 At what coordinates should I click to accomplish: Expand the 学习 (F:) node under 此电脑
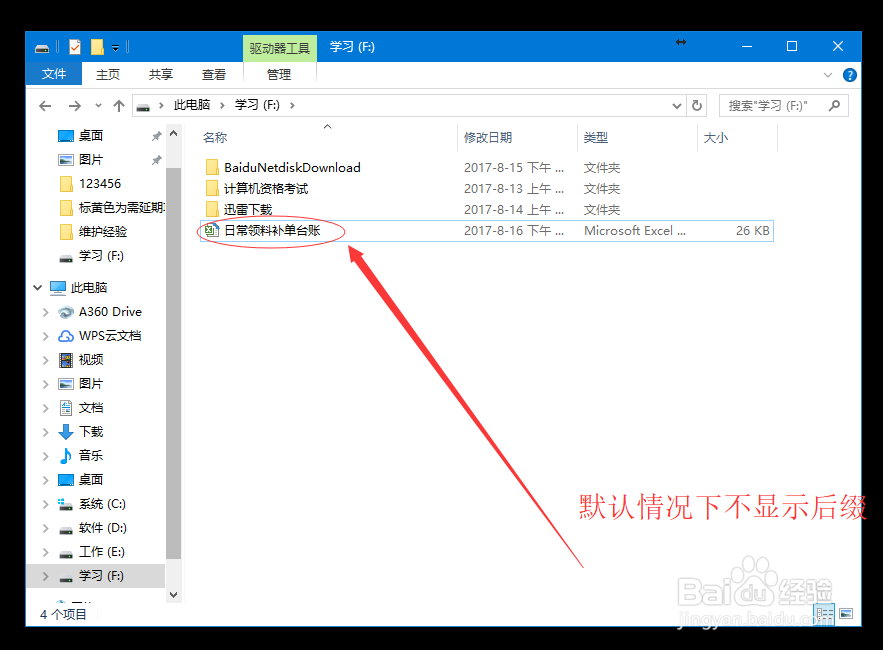pos(46,576)
